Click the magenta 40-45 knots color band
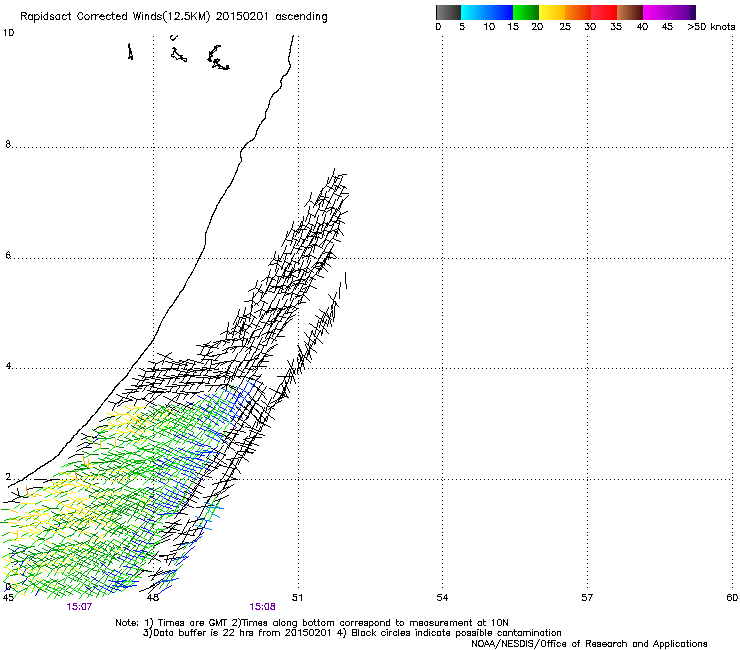This screenshot has width=740, height=650. point(656,12)
